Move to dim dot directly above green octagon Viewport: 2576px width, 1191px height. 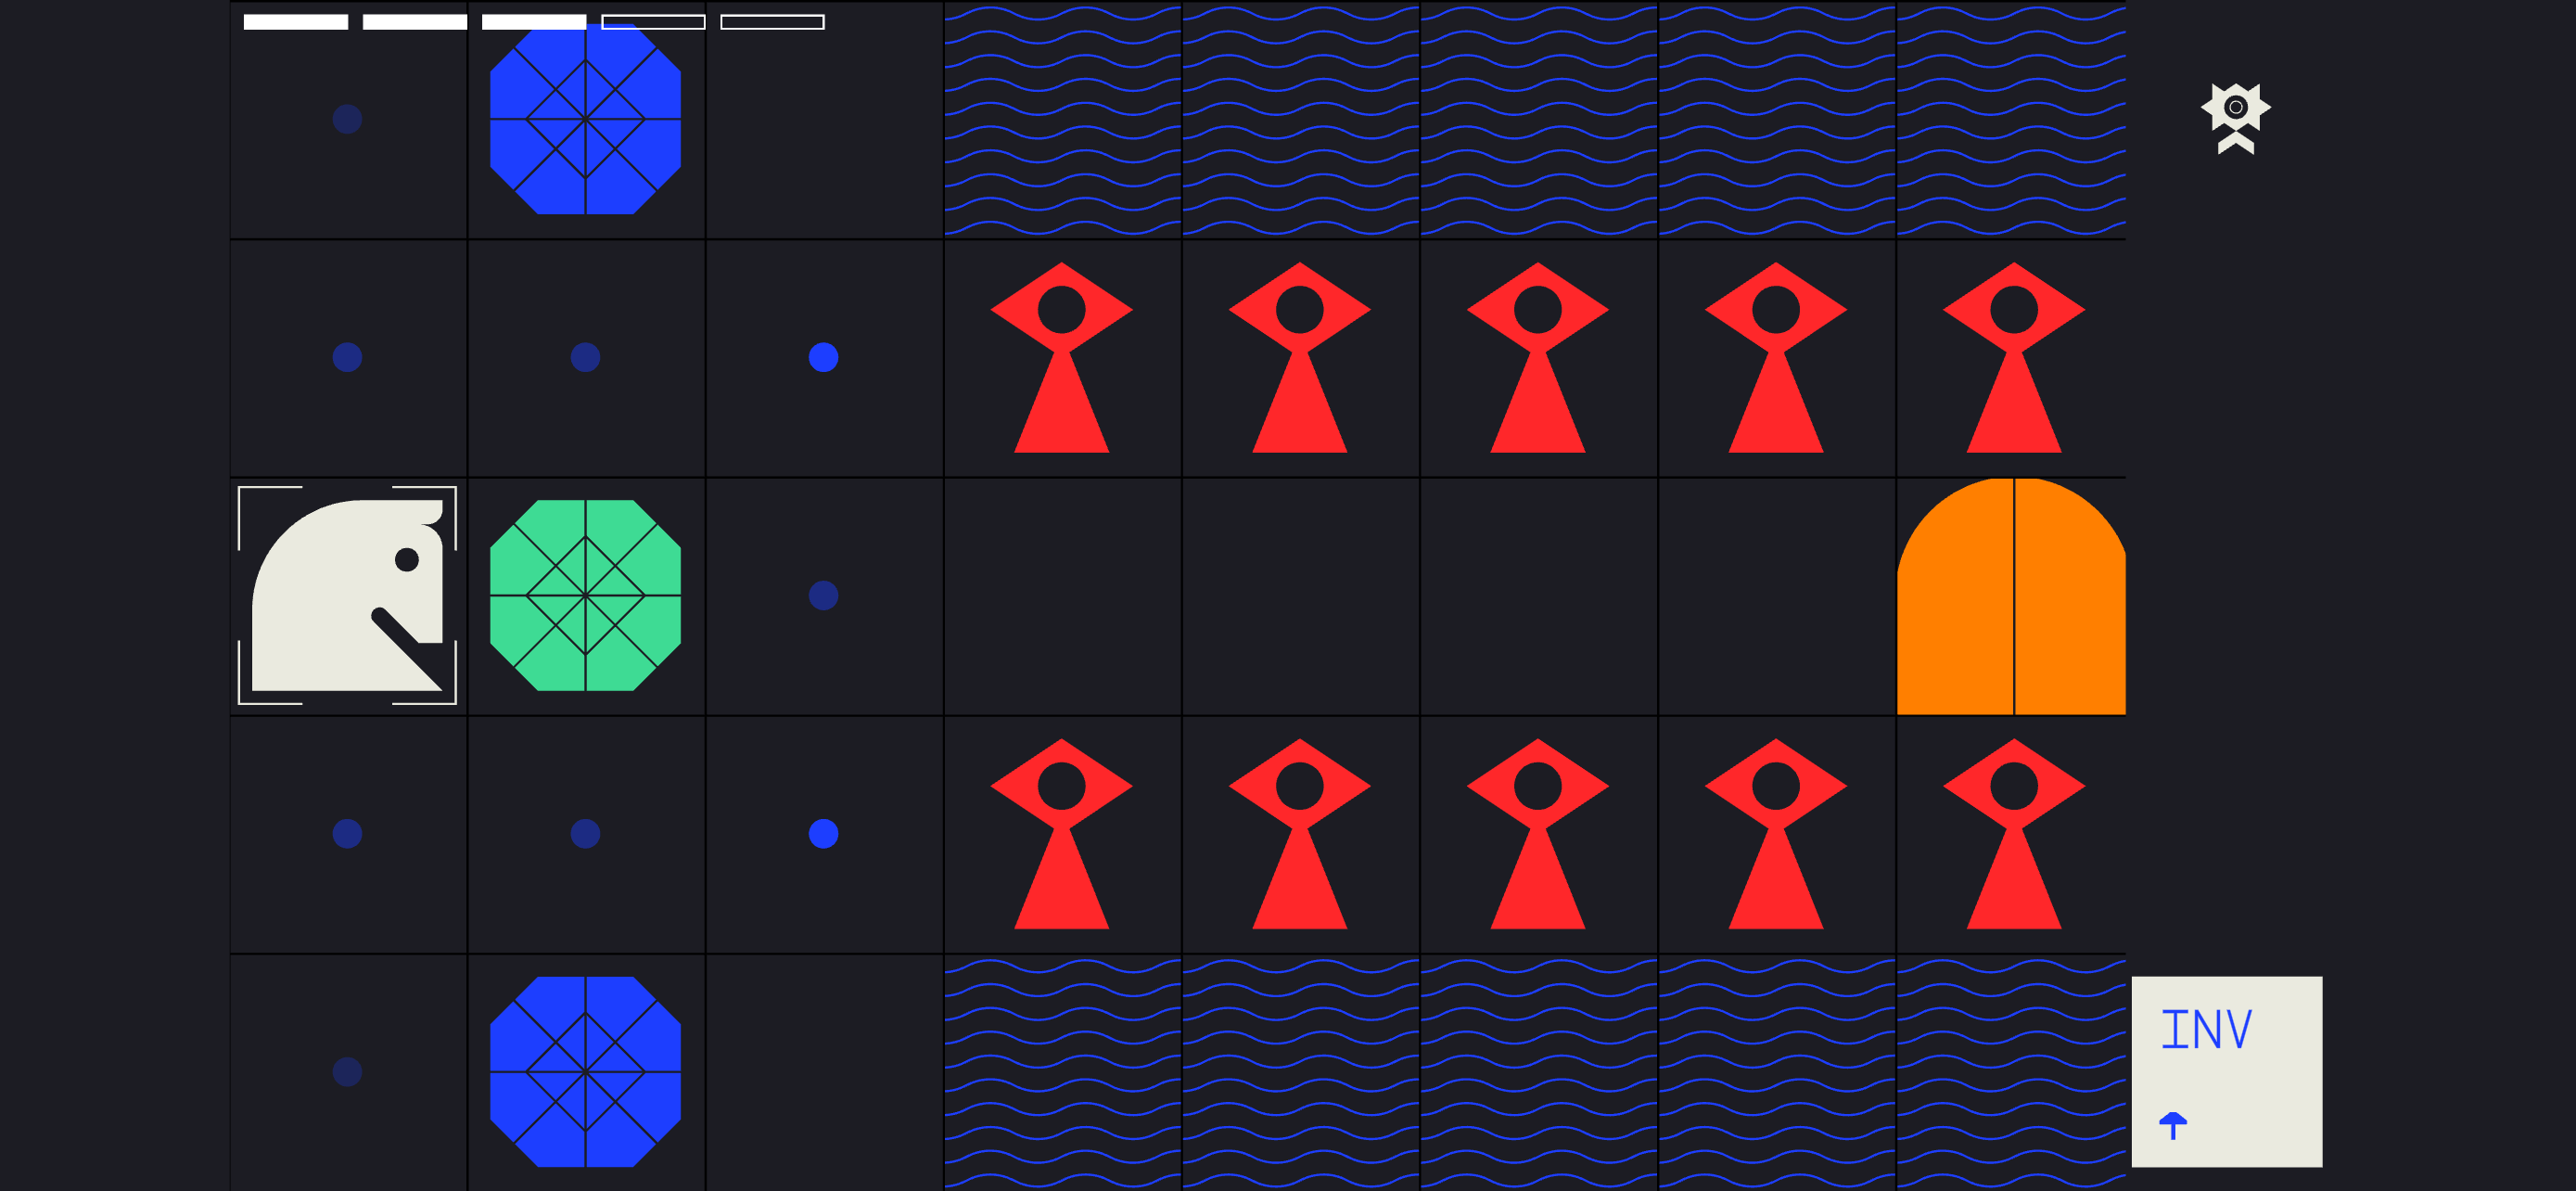pos(585,357)
